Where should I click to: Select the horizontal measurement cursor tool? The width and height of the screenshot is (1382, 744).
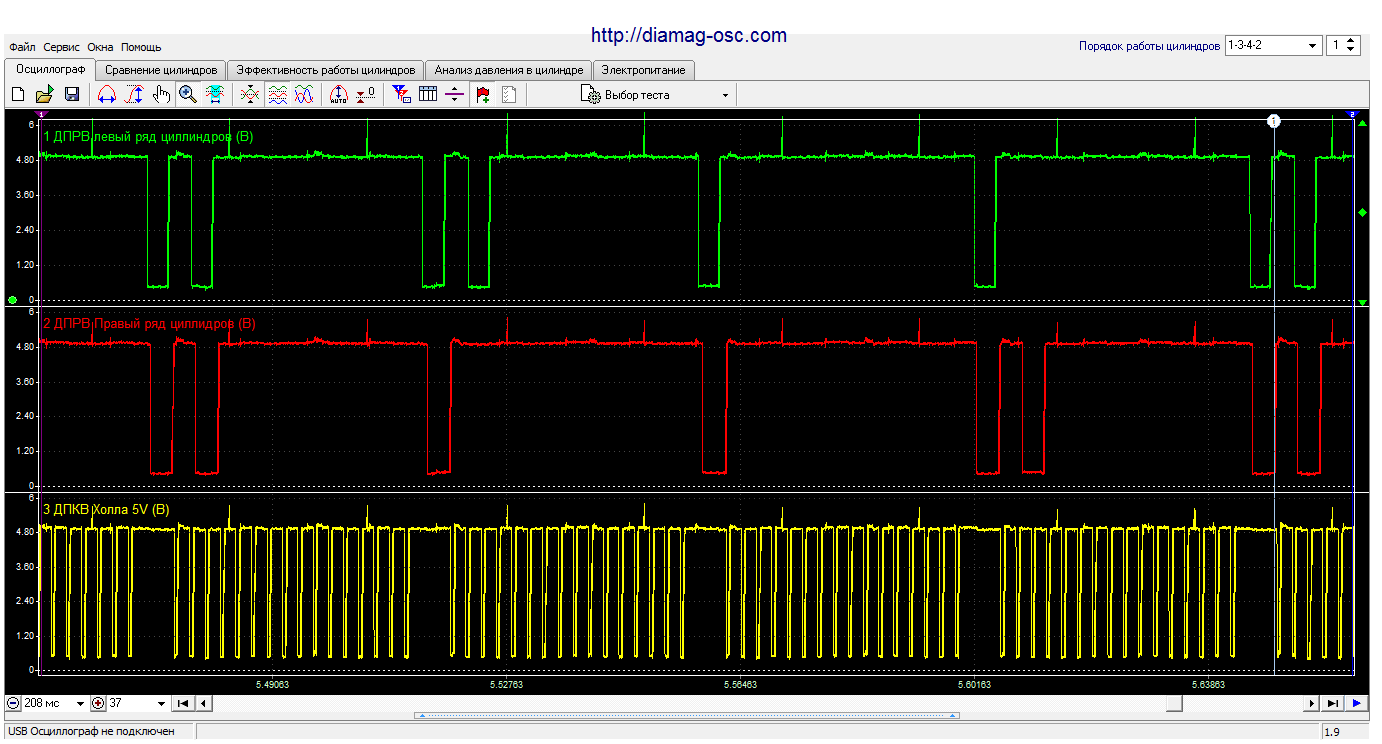pos(107,95)
